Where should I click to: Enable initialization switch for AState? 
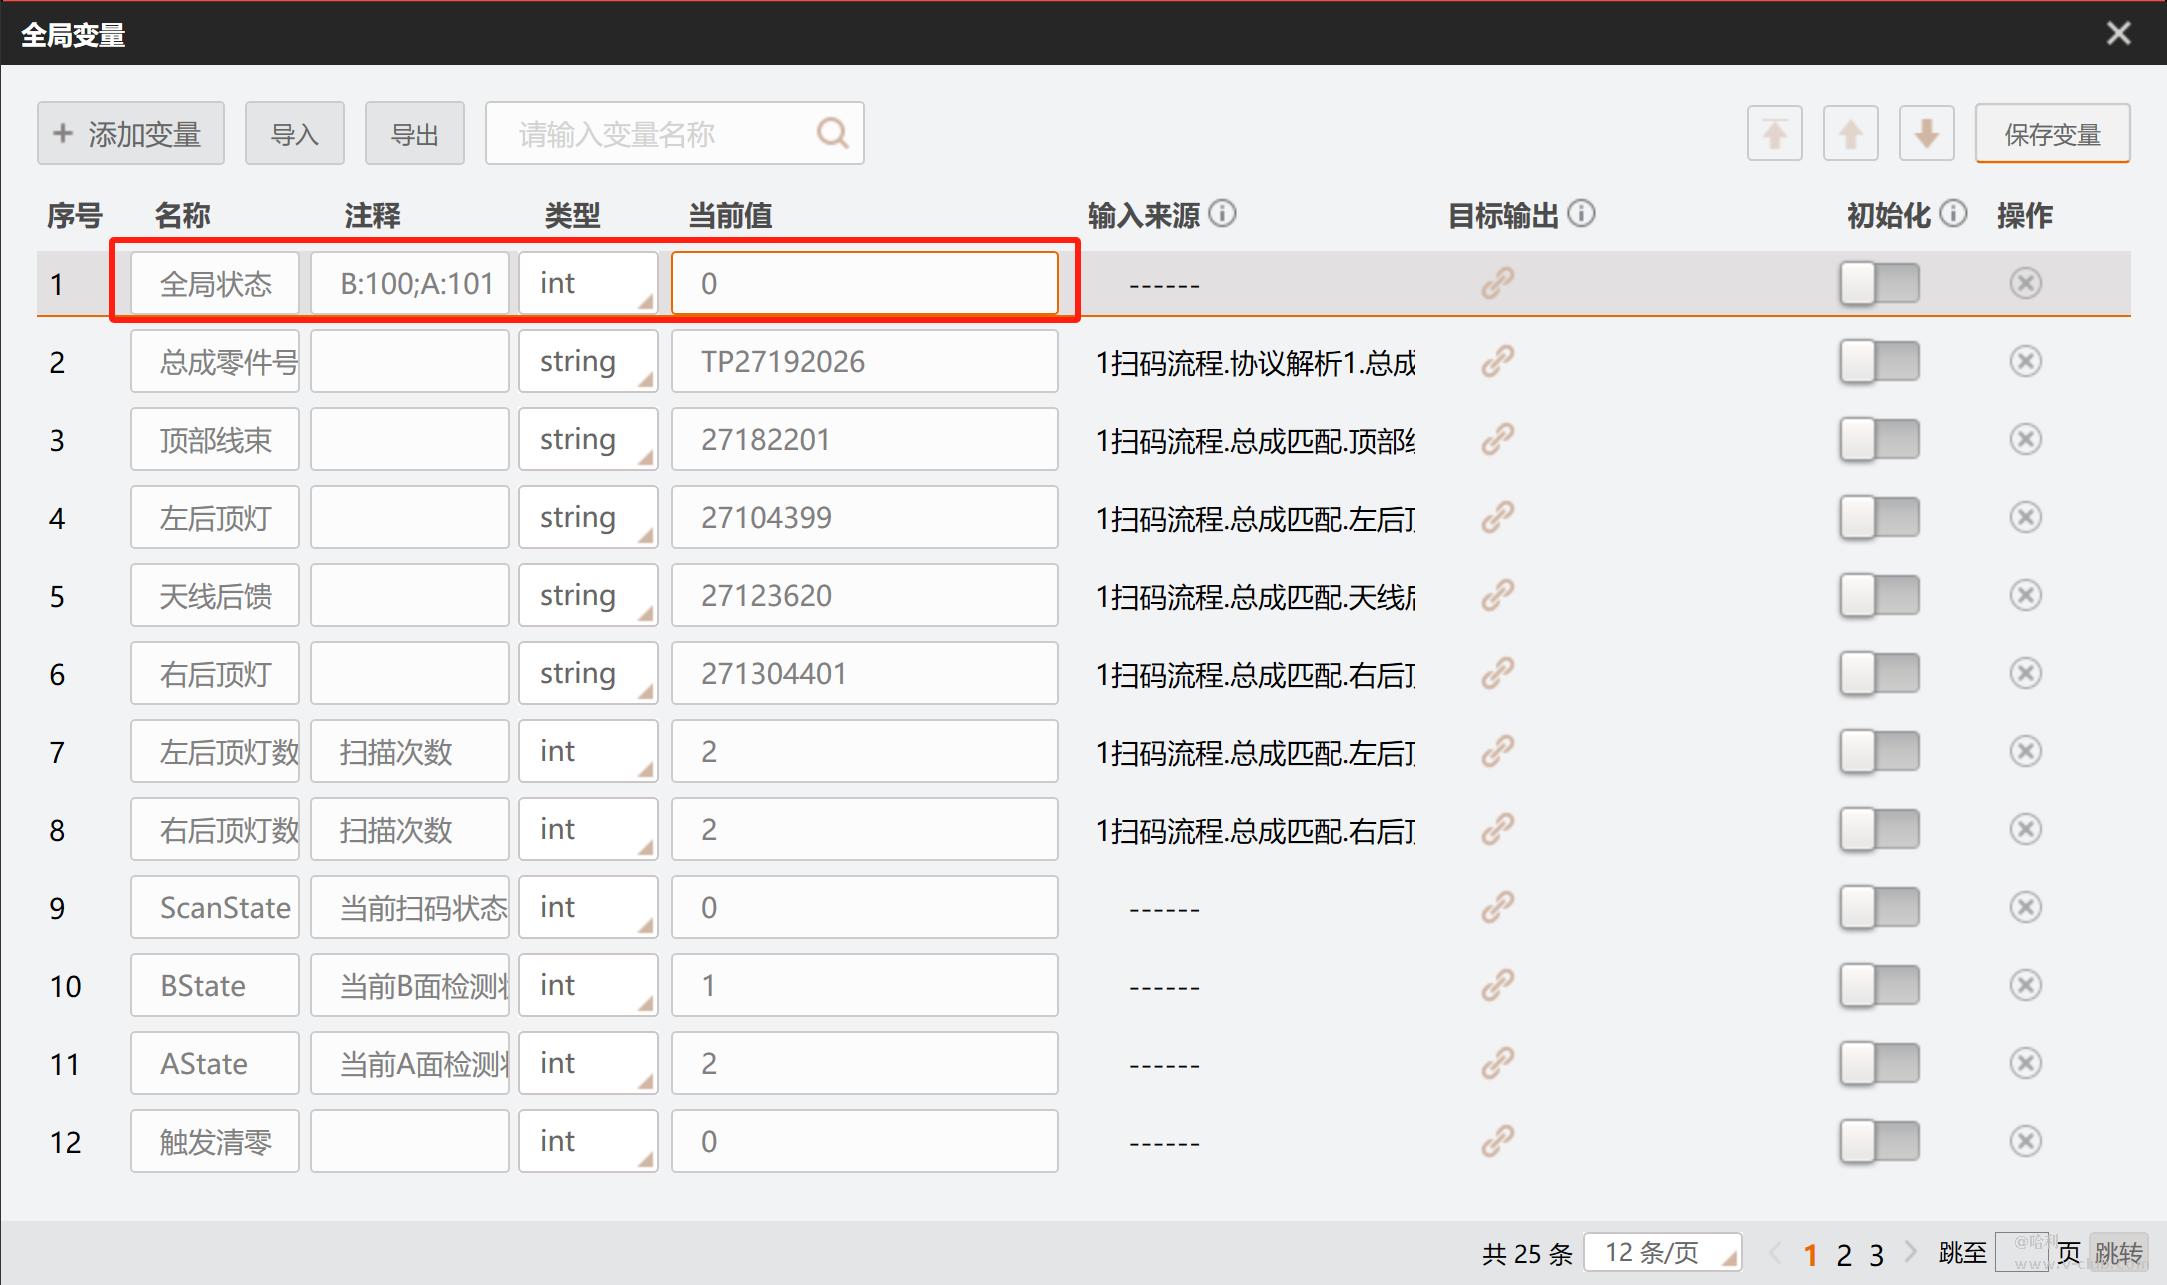[x=1879, y=1063]
